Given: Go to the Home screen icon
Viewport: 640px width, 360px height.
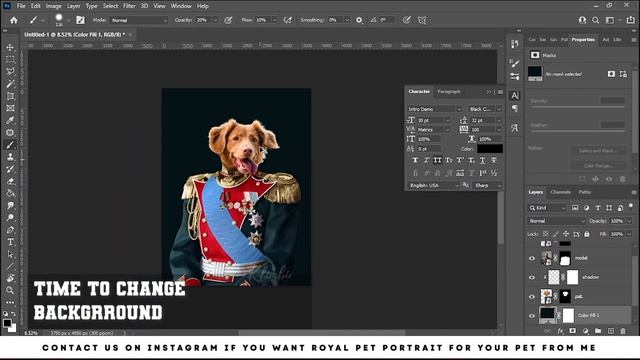Looking at the screenshot, I should 14,20.
